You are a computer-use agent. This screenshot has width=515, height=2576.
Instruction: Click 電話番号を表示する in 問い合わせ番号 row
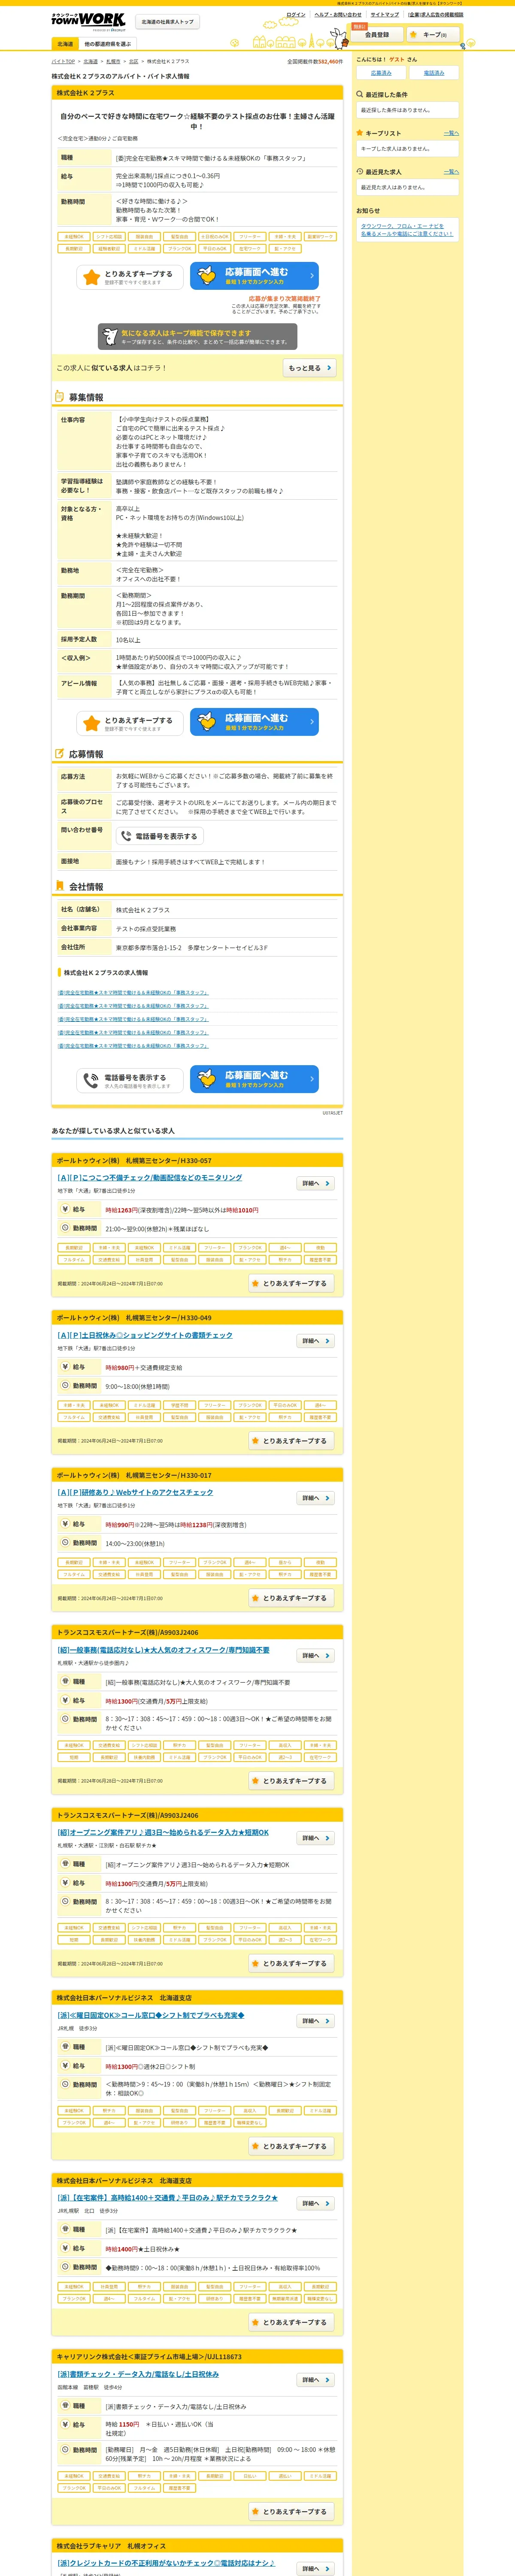[x=160, y=836]
